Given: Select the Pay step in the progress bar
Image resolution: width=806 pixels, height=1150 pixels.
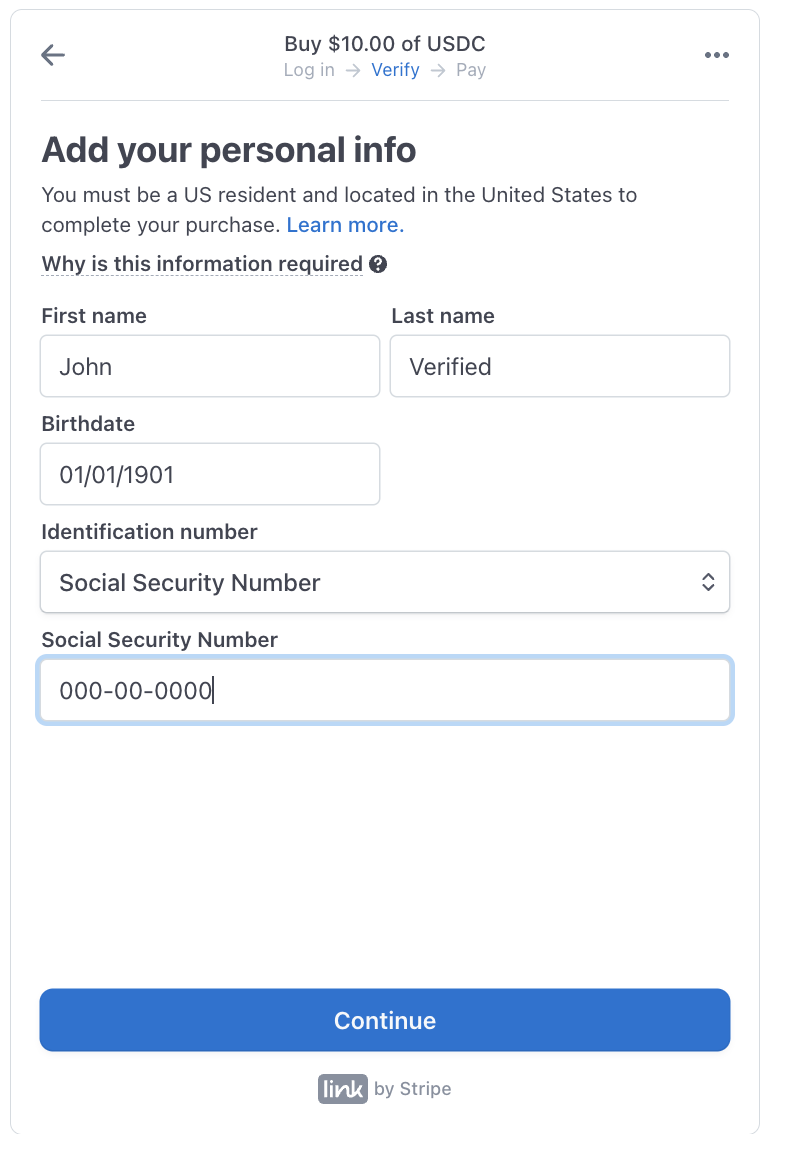Looking at the screenshot, I should [471, 70].
